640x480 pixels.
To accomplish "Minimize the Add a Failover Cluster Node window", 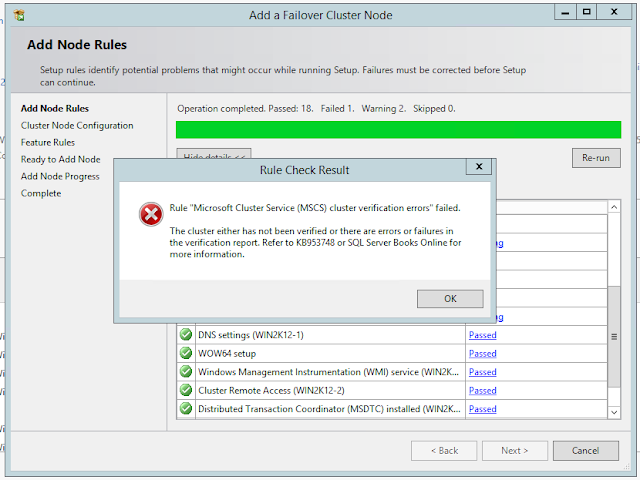I will point(565,12).
